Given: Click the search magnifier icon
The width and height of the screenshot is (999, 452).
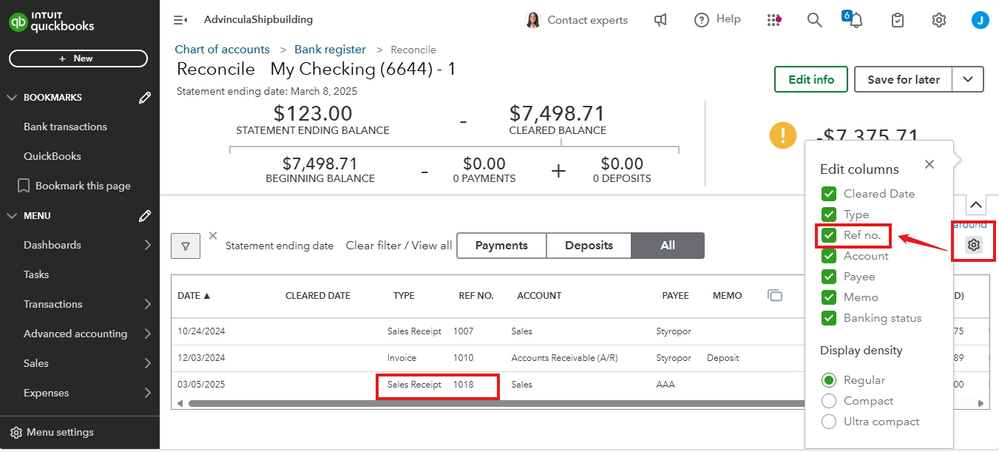Looking at the screenshot, I should click(815, 20).
